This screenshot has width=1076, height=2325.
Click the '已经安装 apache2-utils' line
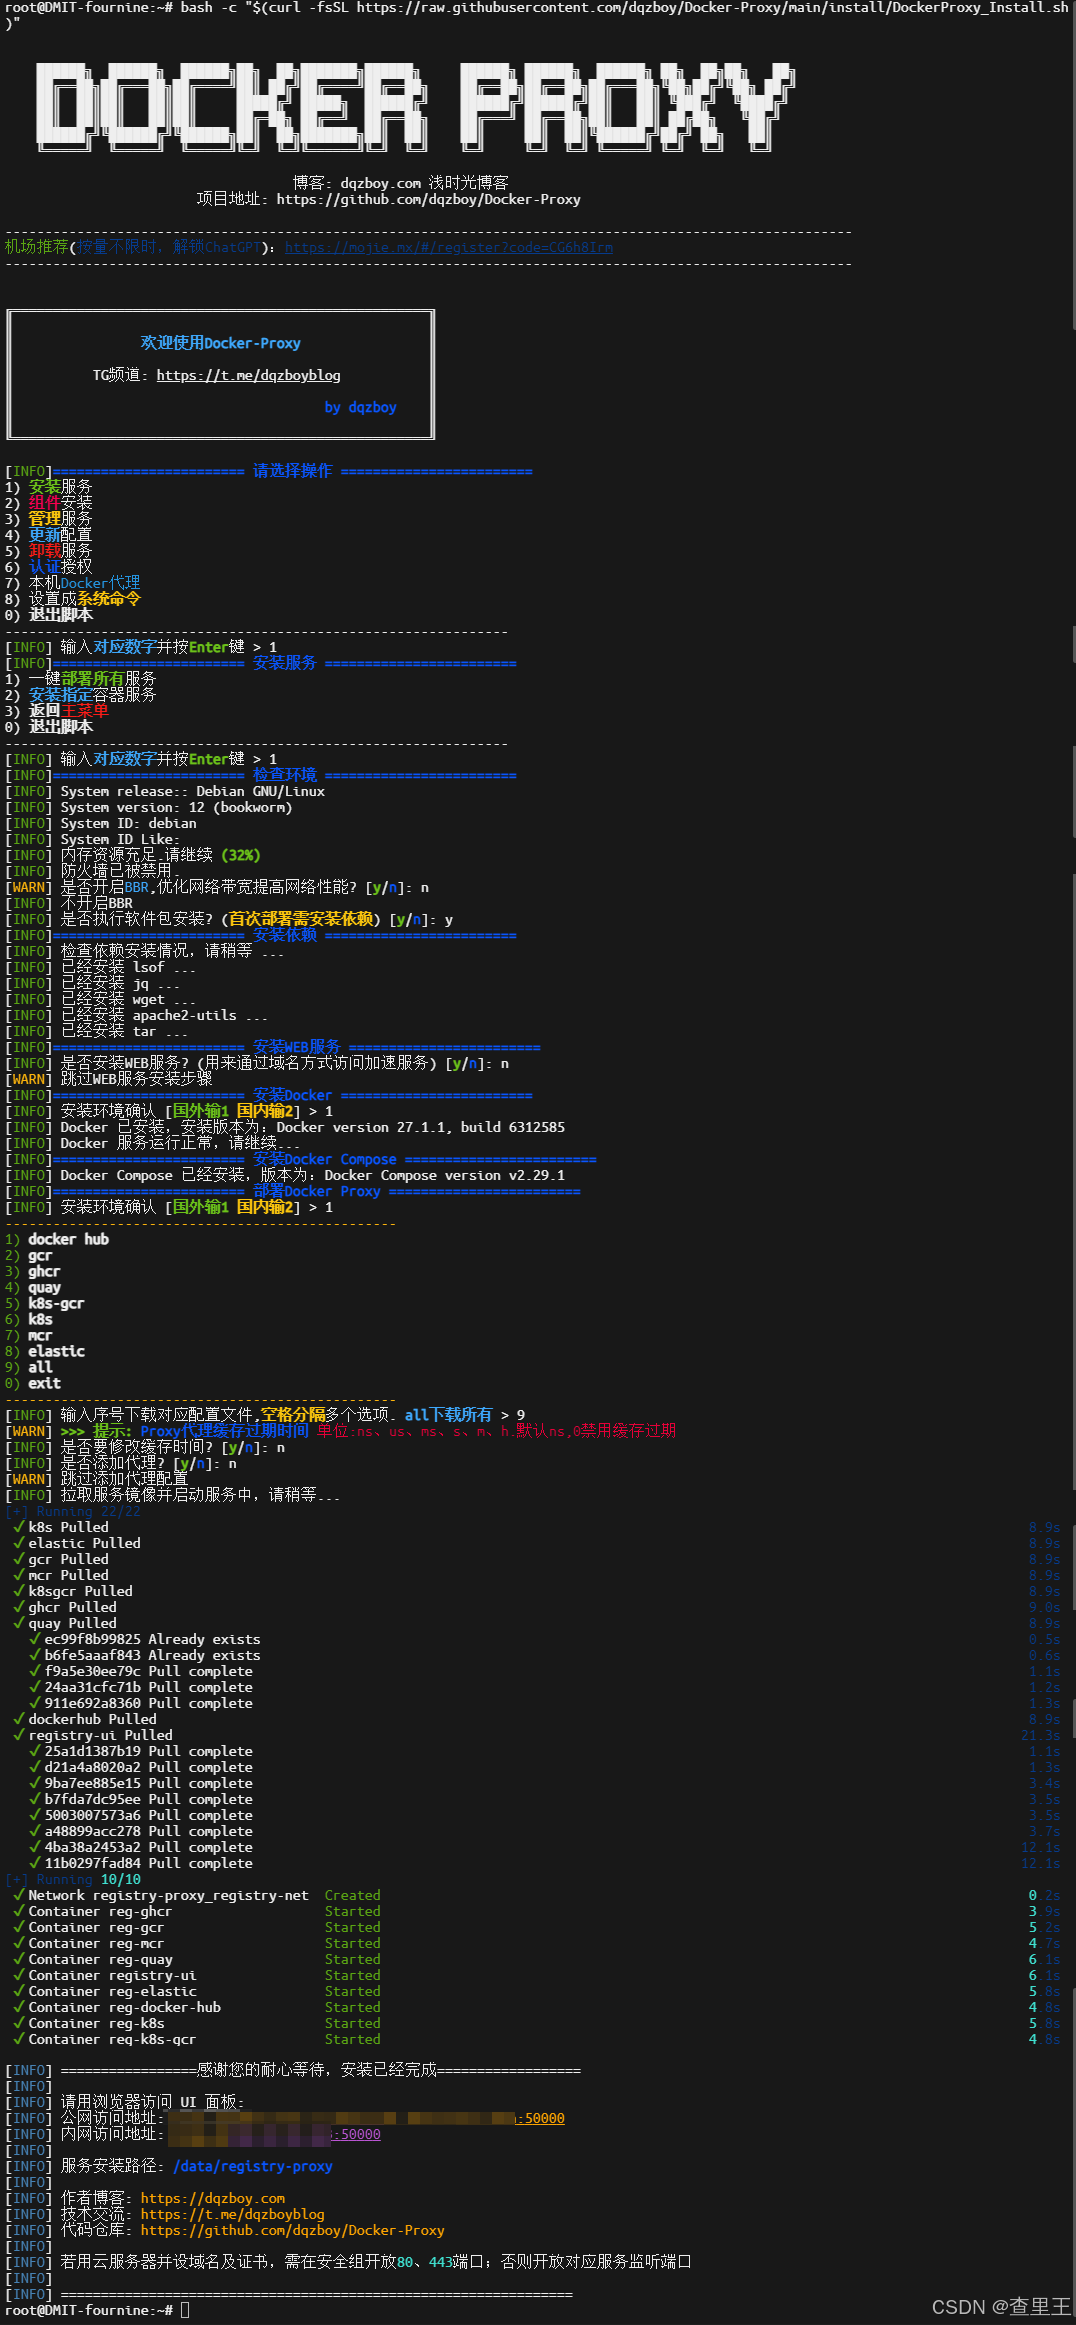pos(136,1015)
